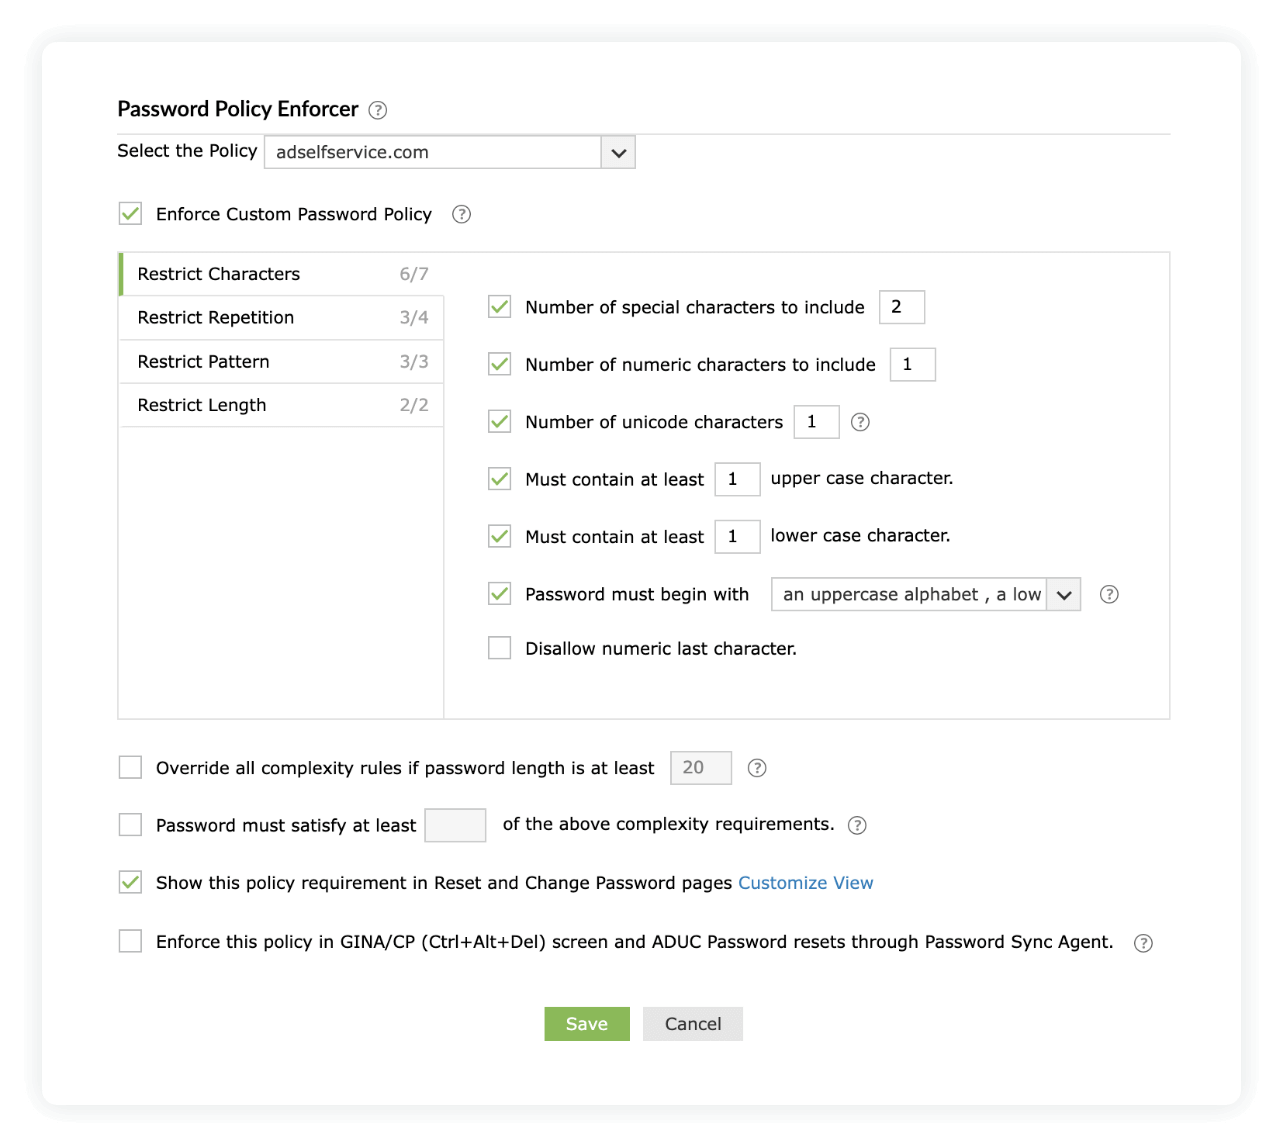The height and width of the screenshot is (1147, 1283).
Task: Select the Restrict Pattern tab
Action: coord(282,361)
